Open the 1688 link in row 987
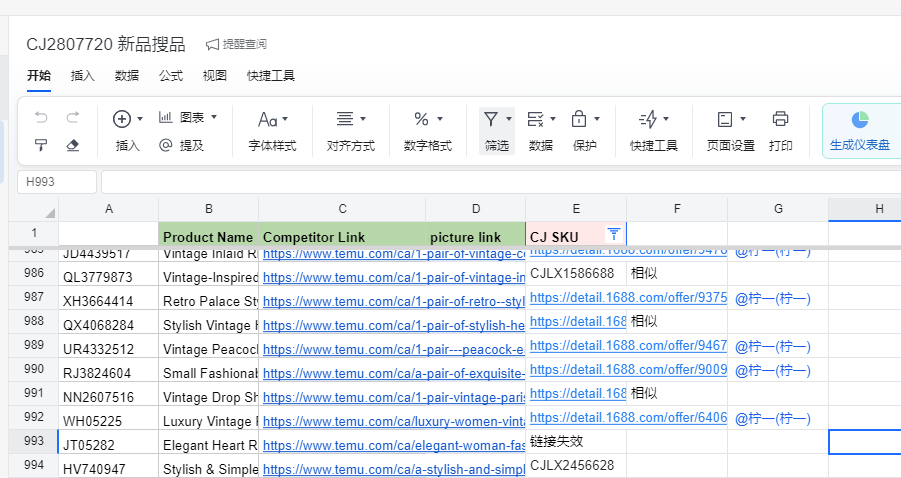 [x=628, y=297]
